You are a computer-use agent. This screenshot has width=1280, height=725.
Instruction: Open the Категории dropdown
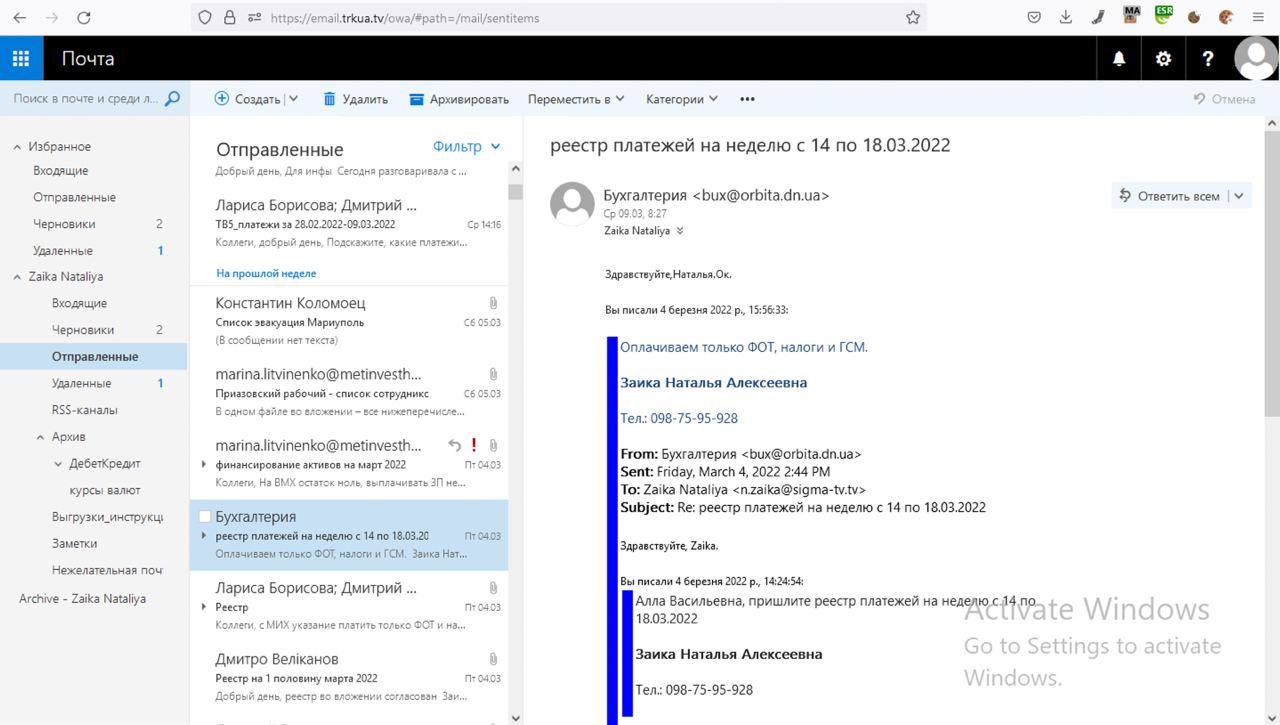point(682,99)
